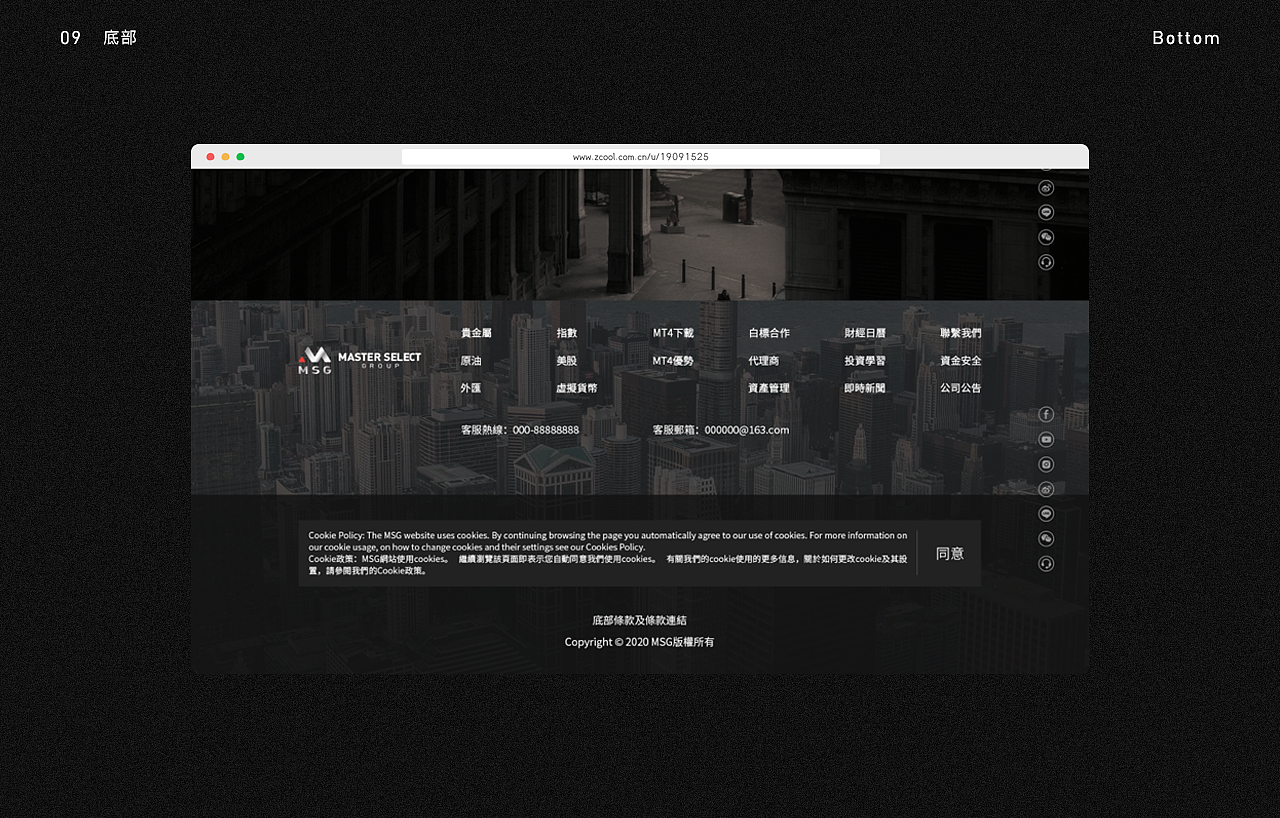Image resolution: width=1280 pixels, height=818 pixels.
Task: Go to the 白標合作 link
Action: [x=769, y=333]
